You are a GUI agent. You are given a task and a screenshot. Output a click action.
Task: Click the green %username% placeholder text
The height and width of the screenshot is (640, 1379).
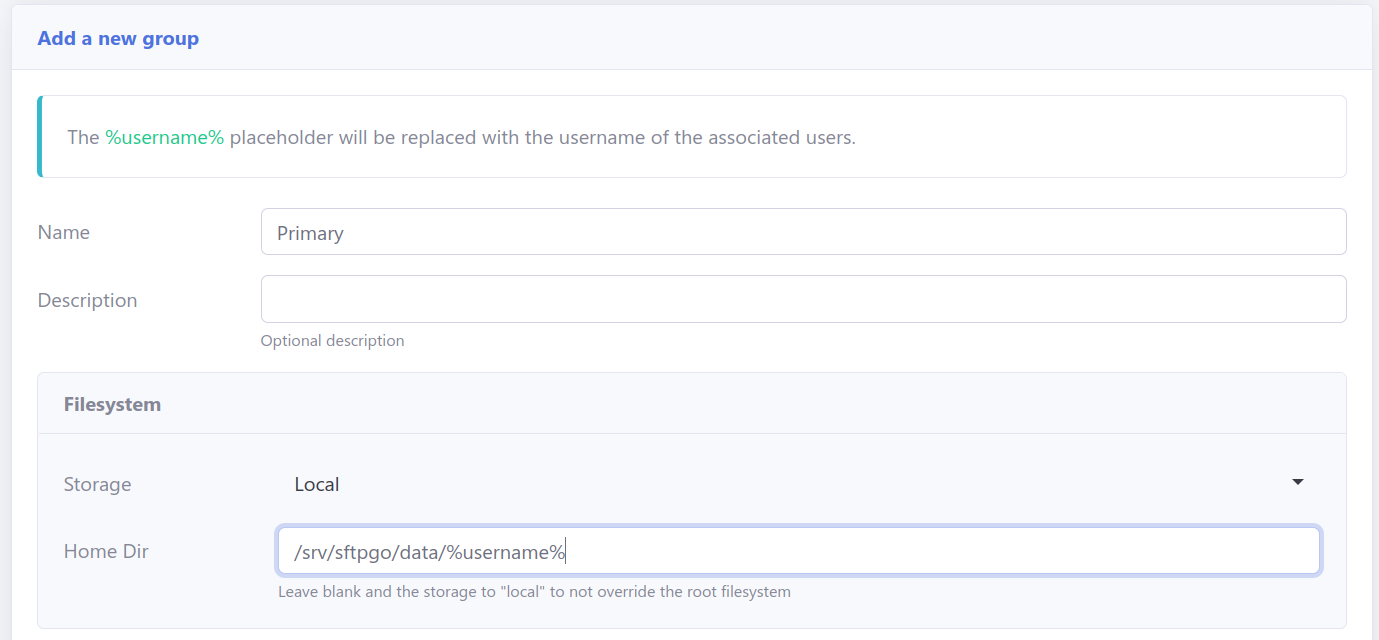(x=164, y=138)
